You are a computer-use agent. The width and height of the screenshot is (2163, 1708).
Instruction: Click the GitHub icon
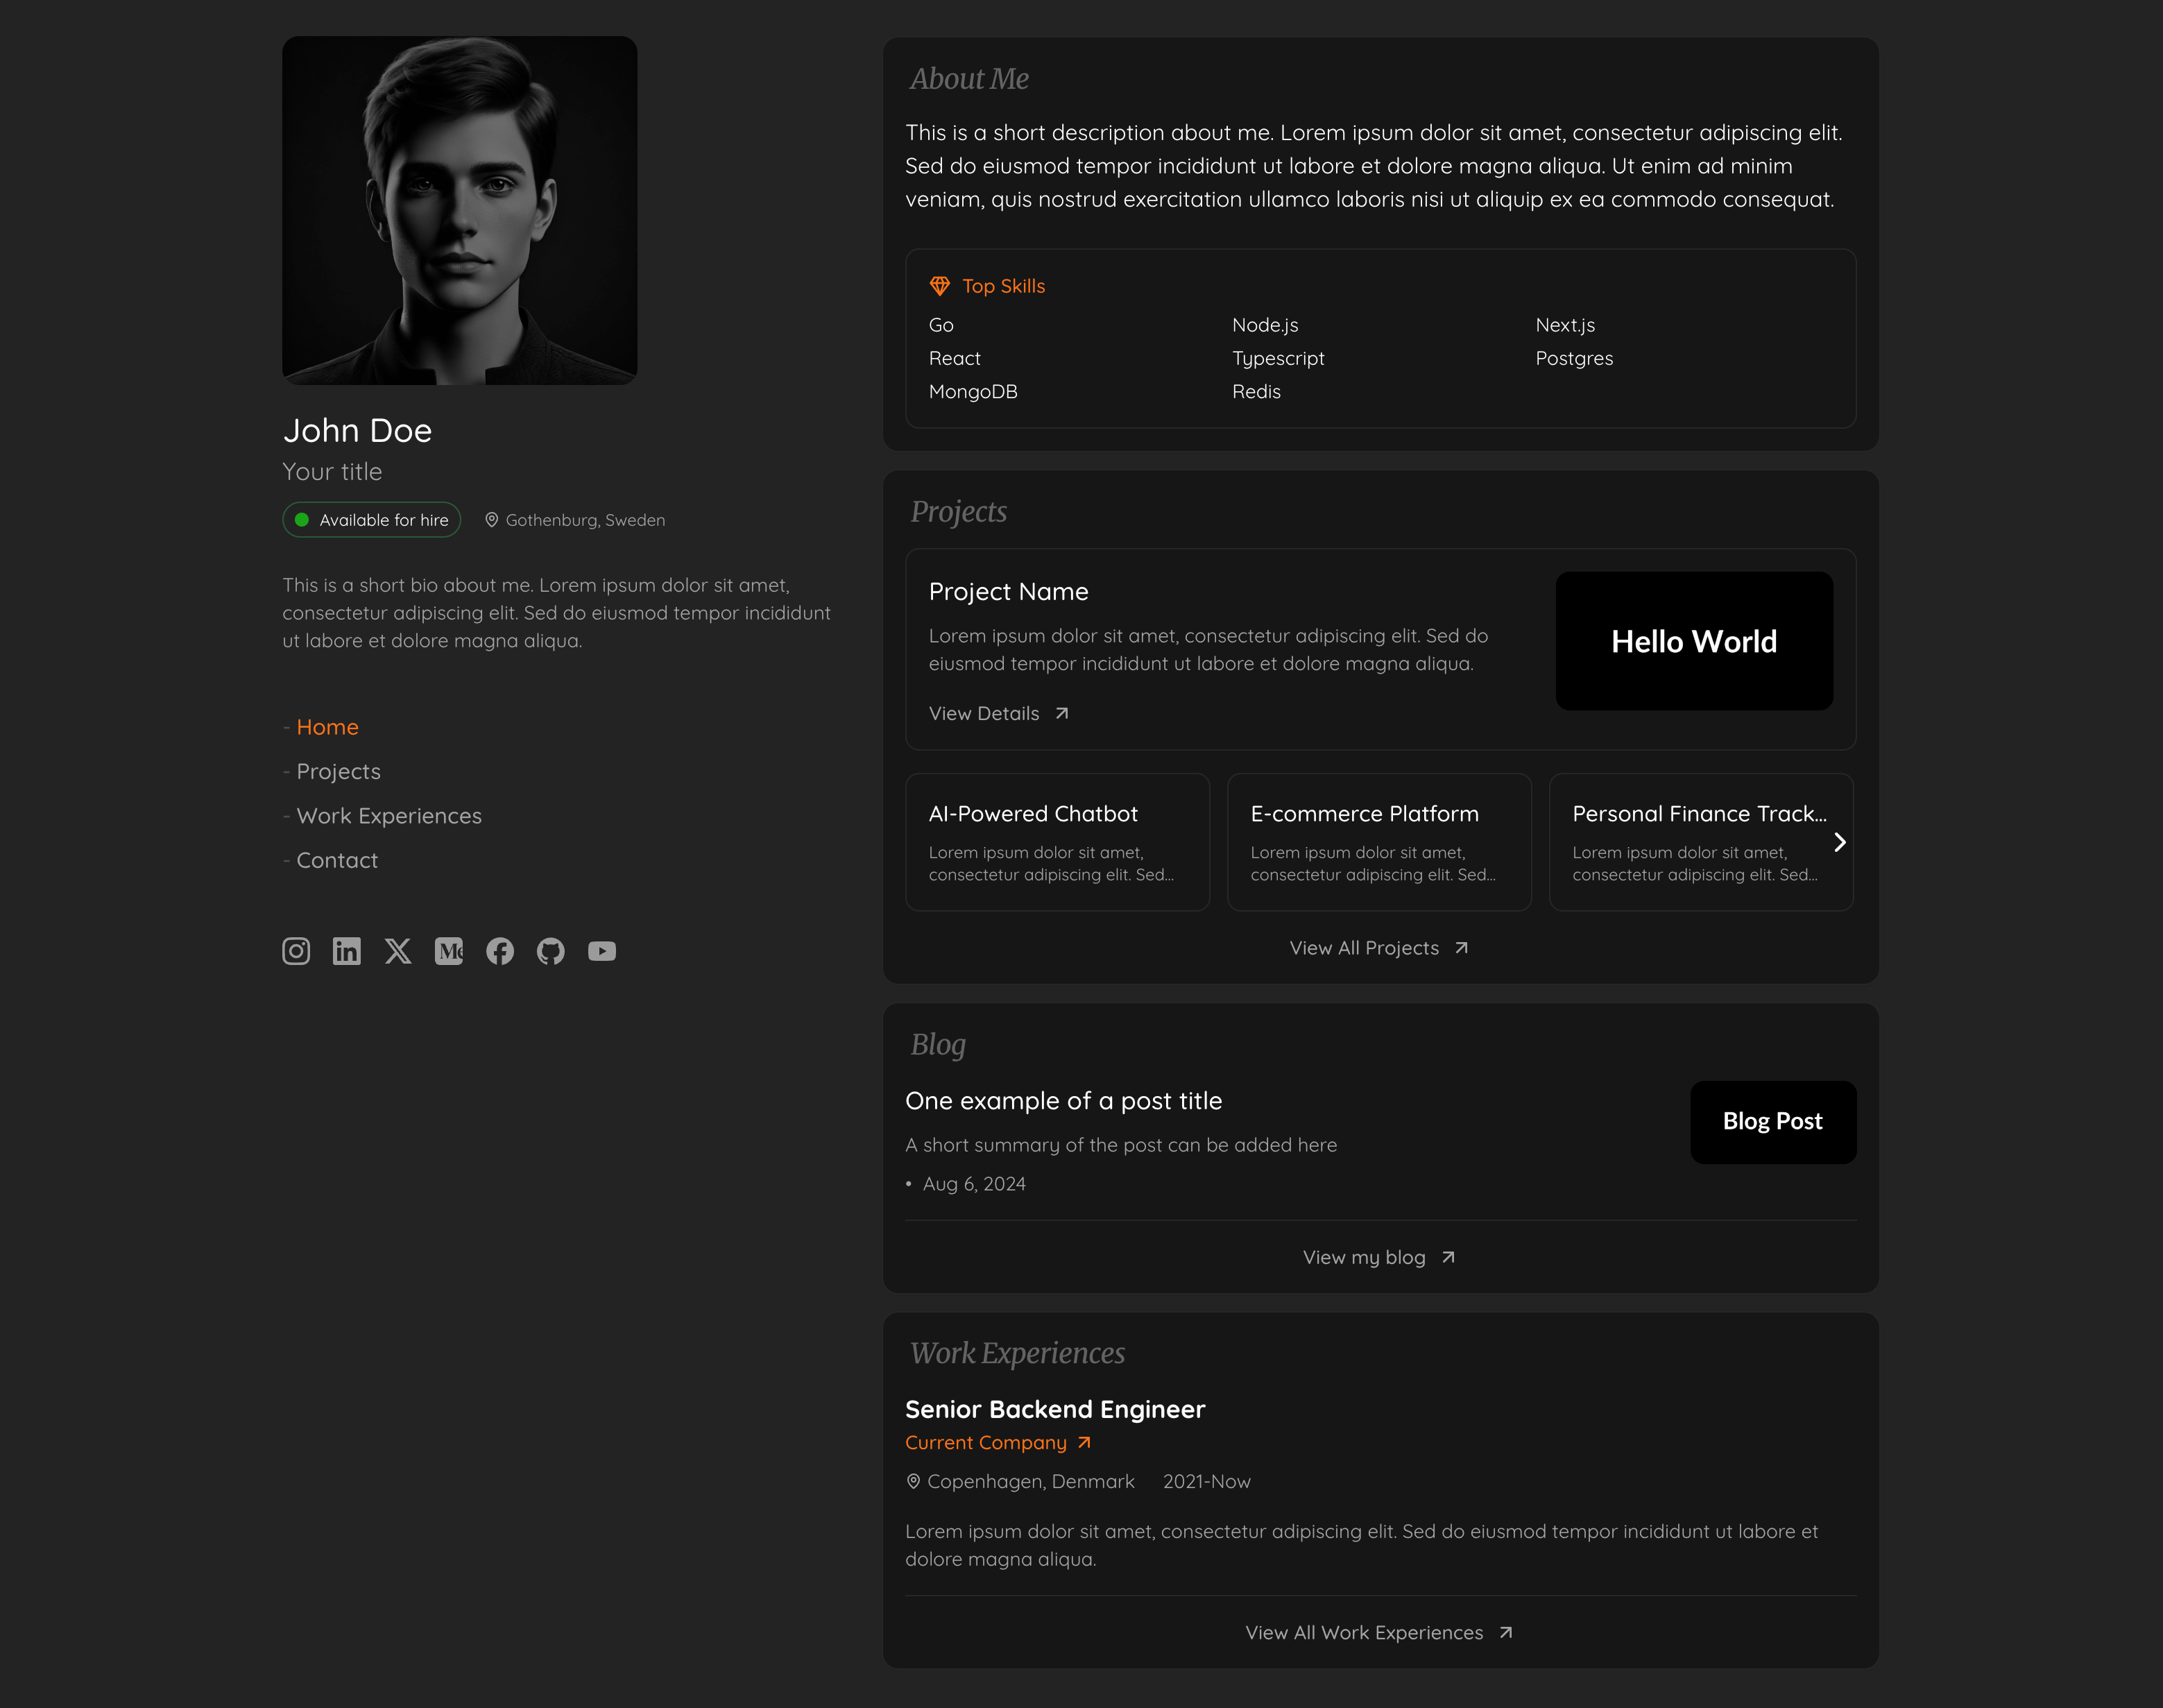[x=551, y=951]
